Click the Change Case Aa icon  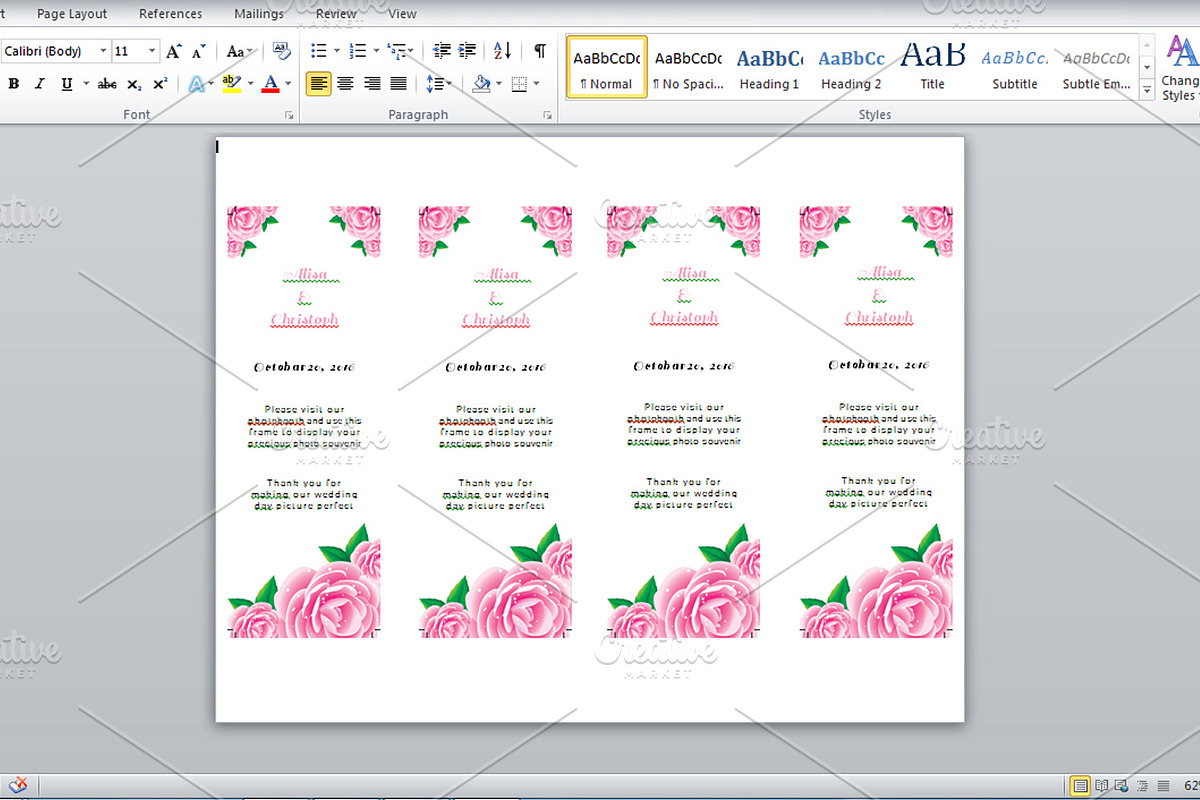point(237,51)
